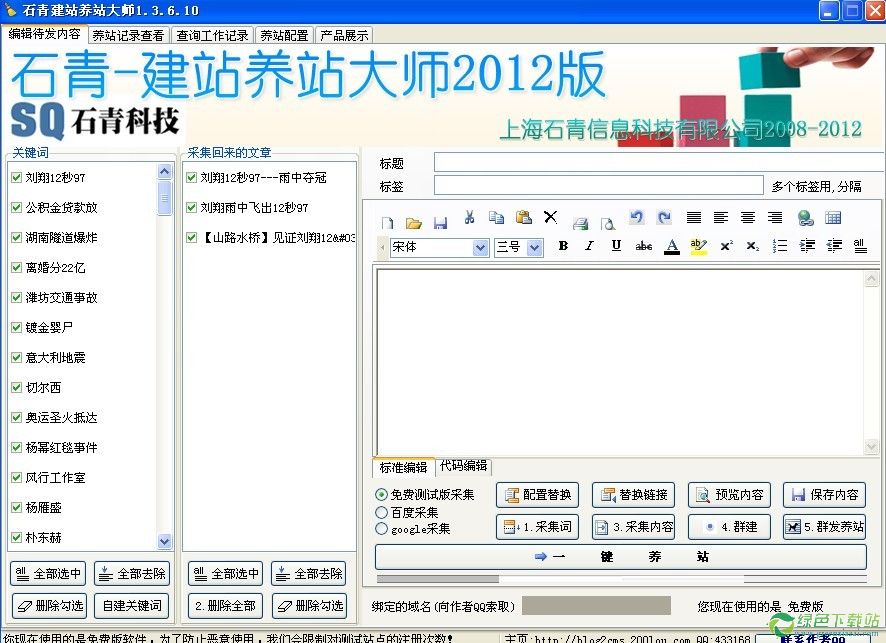The height and width of the screenshot is (643, 886).
Task: Open the 代码编辑 code editing tab
Action: 464,466
